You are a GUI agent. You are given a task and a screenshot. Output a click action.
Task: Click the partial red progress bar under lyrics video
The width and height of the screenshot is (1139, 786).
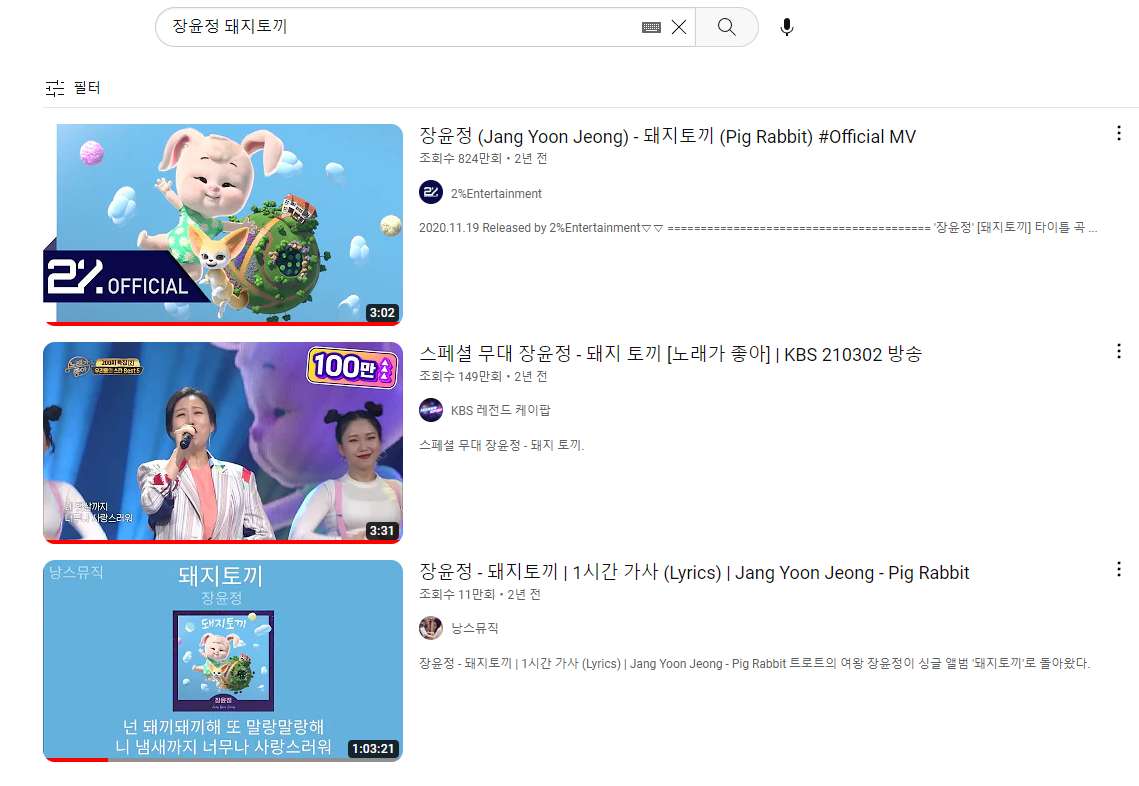(76, 759)
